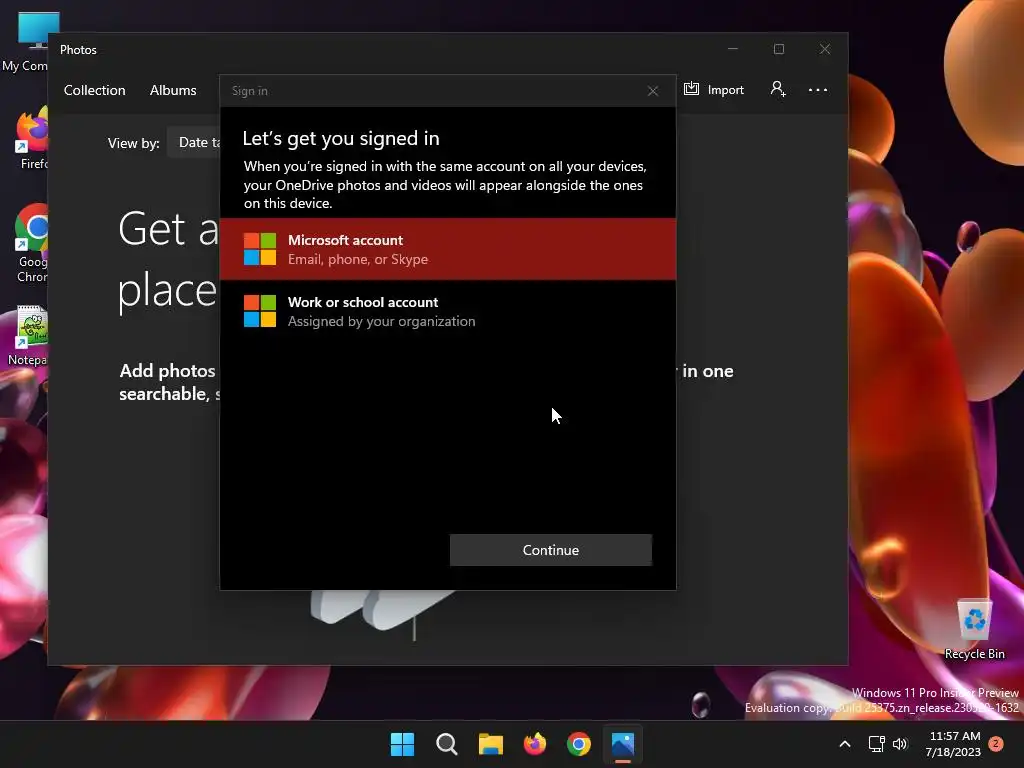Open the notification badge in the tray
This screenshot has height=768, width=1024.
(996, 743)
